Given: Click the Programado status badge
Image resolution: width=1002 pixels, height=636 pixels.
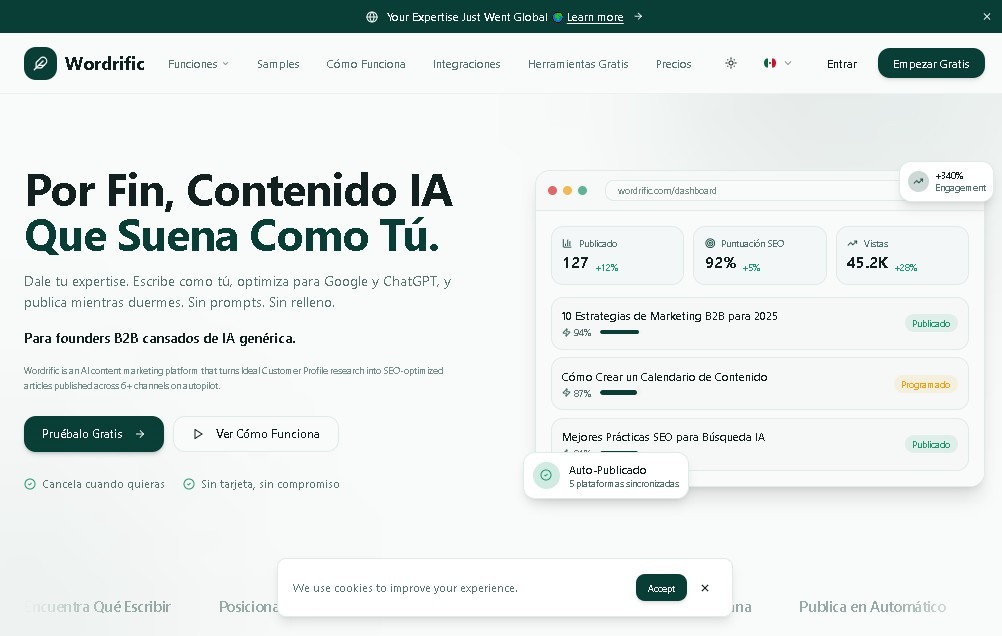Looking at the screenshot, I should 925,384.
